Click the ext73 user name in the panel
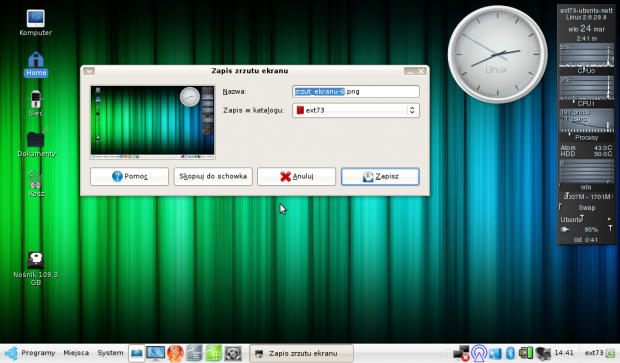This screenshot has height=363, width=620. click(x=594, y=353)
